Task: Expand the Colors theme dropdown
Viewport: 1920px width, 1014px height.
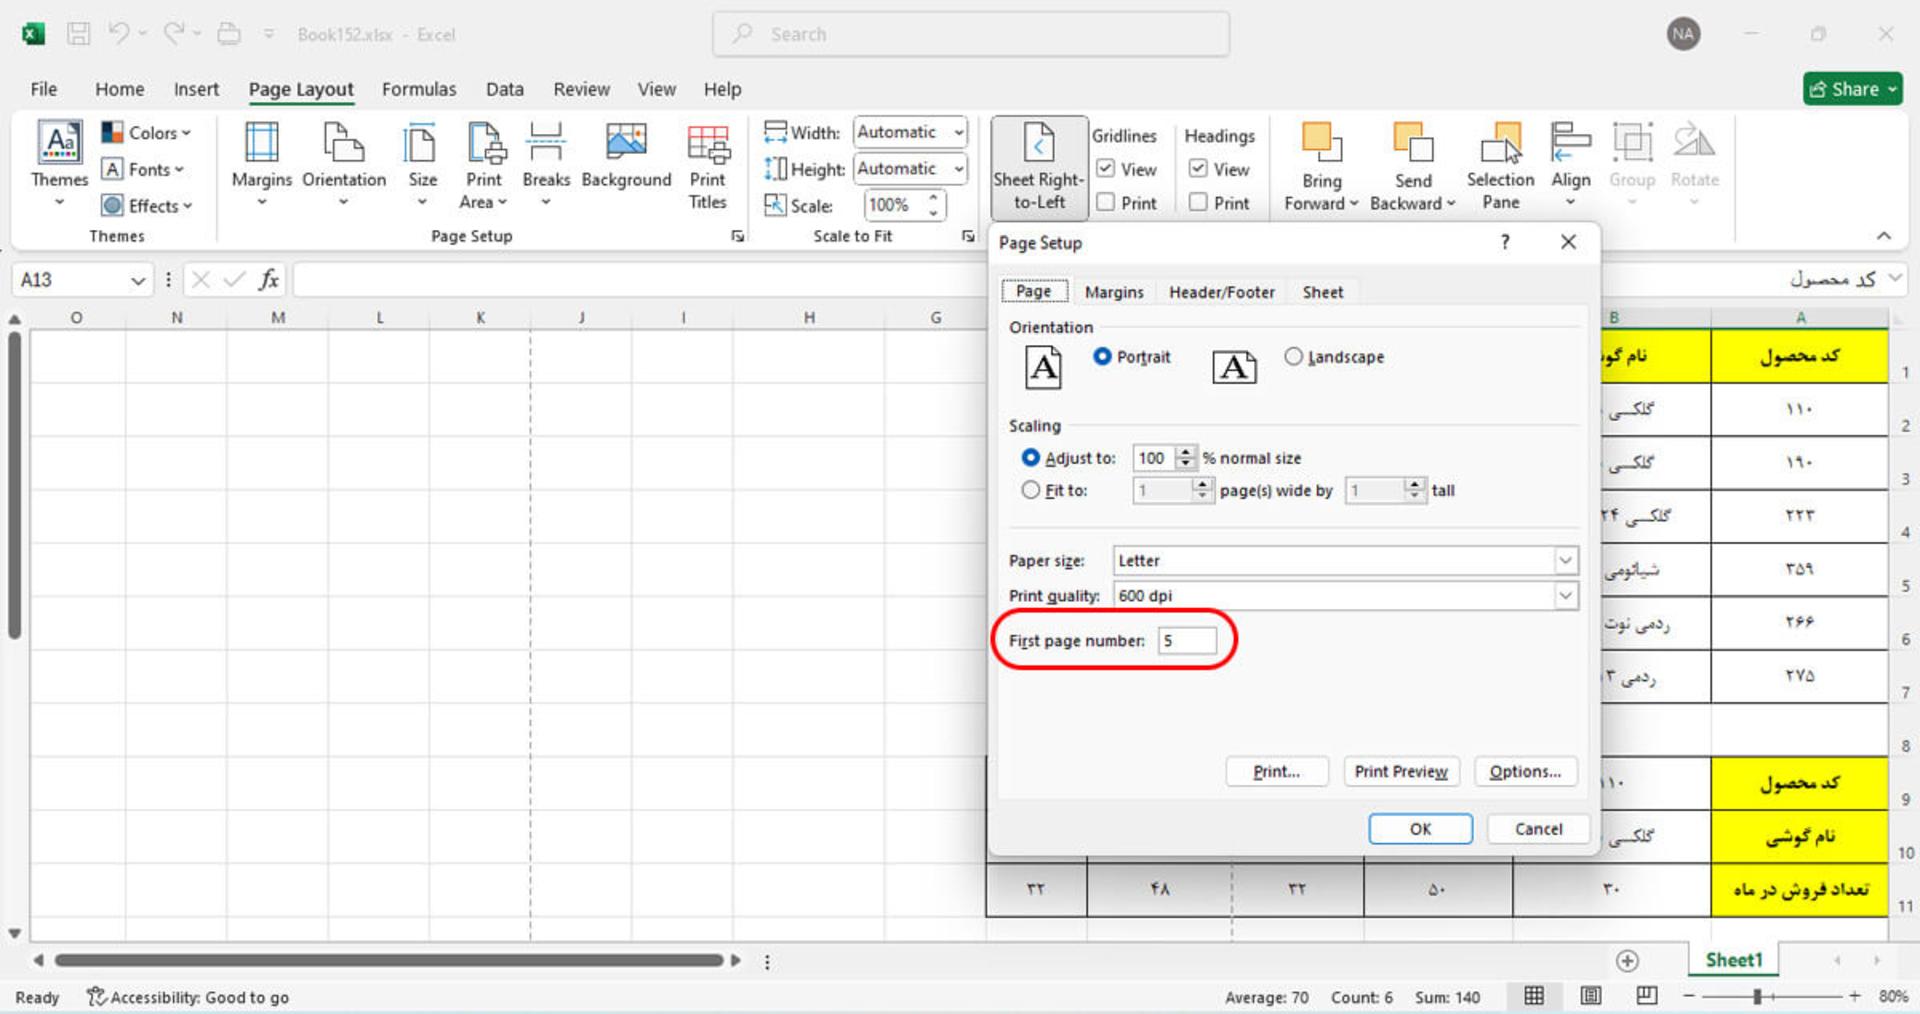Action: 146,133
